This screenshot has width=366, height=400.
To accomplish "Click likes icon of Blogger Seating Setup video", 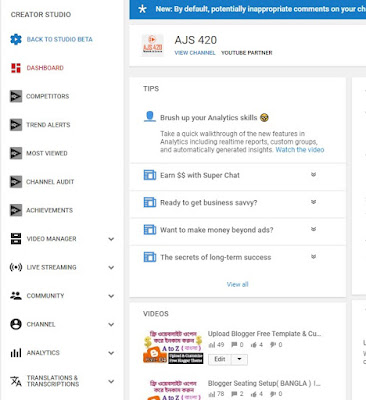I will pyautogui.click(x=254, y=394).
